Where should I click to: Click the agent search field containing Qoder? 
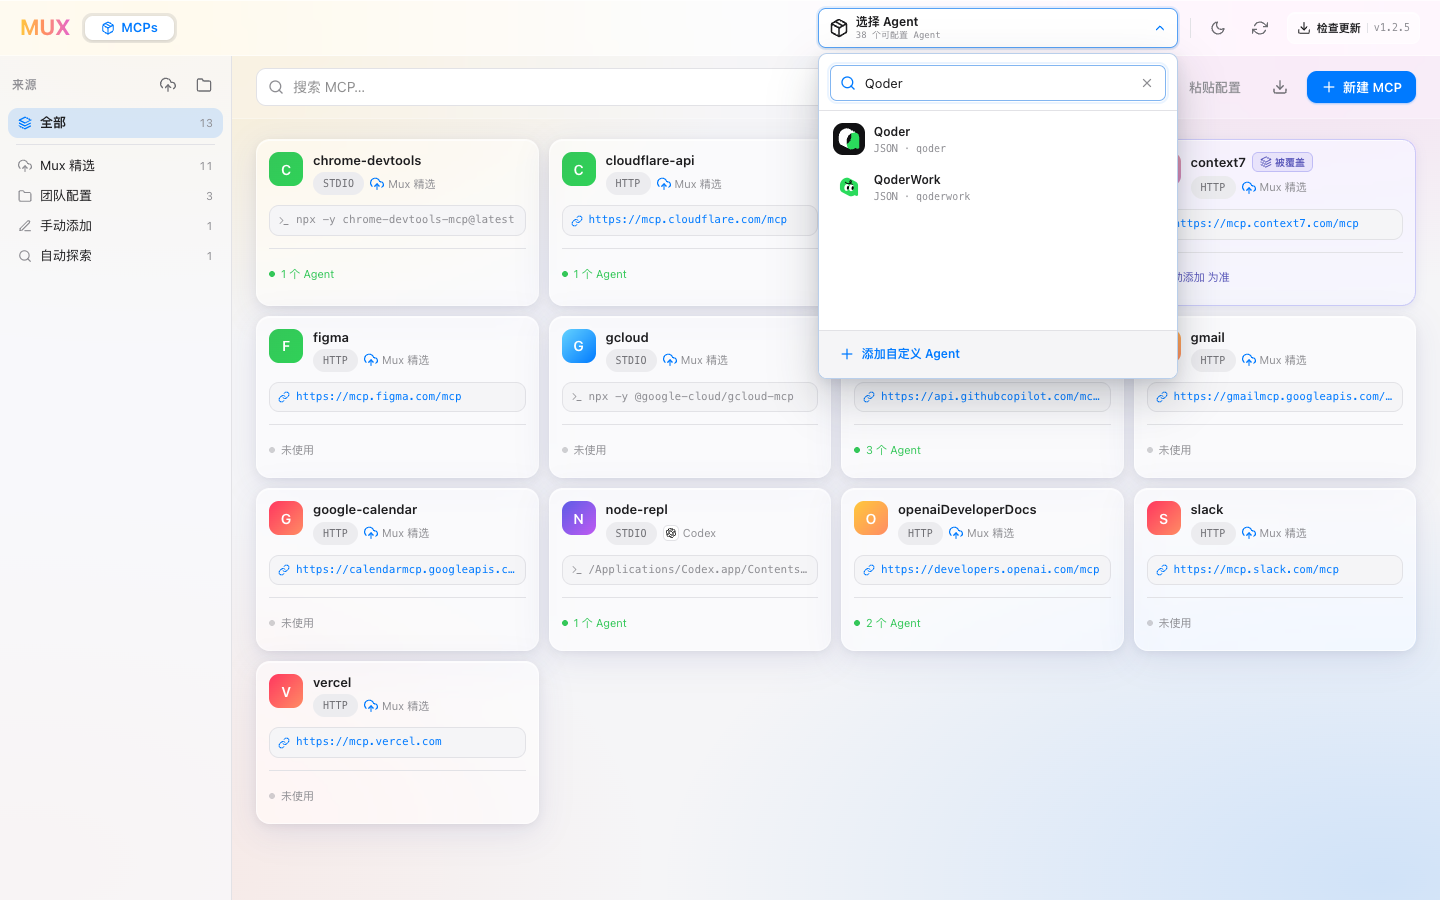click(998, 83)
